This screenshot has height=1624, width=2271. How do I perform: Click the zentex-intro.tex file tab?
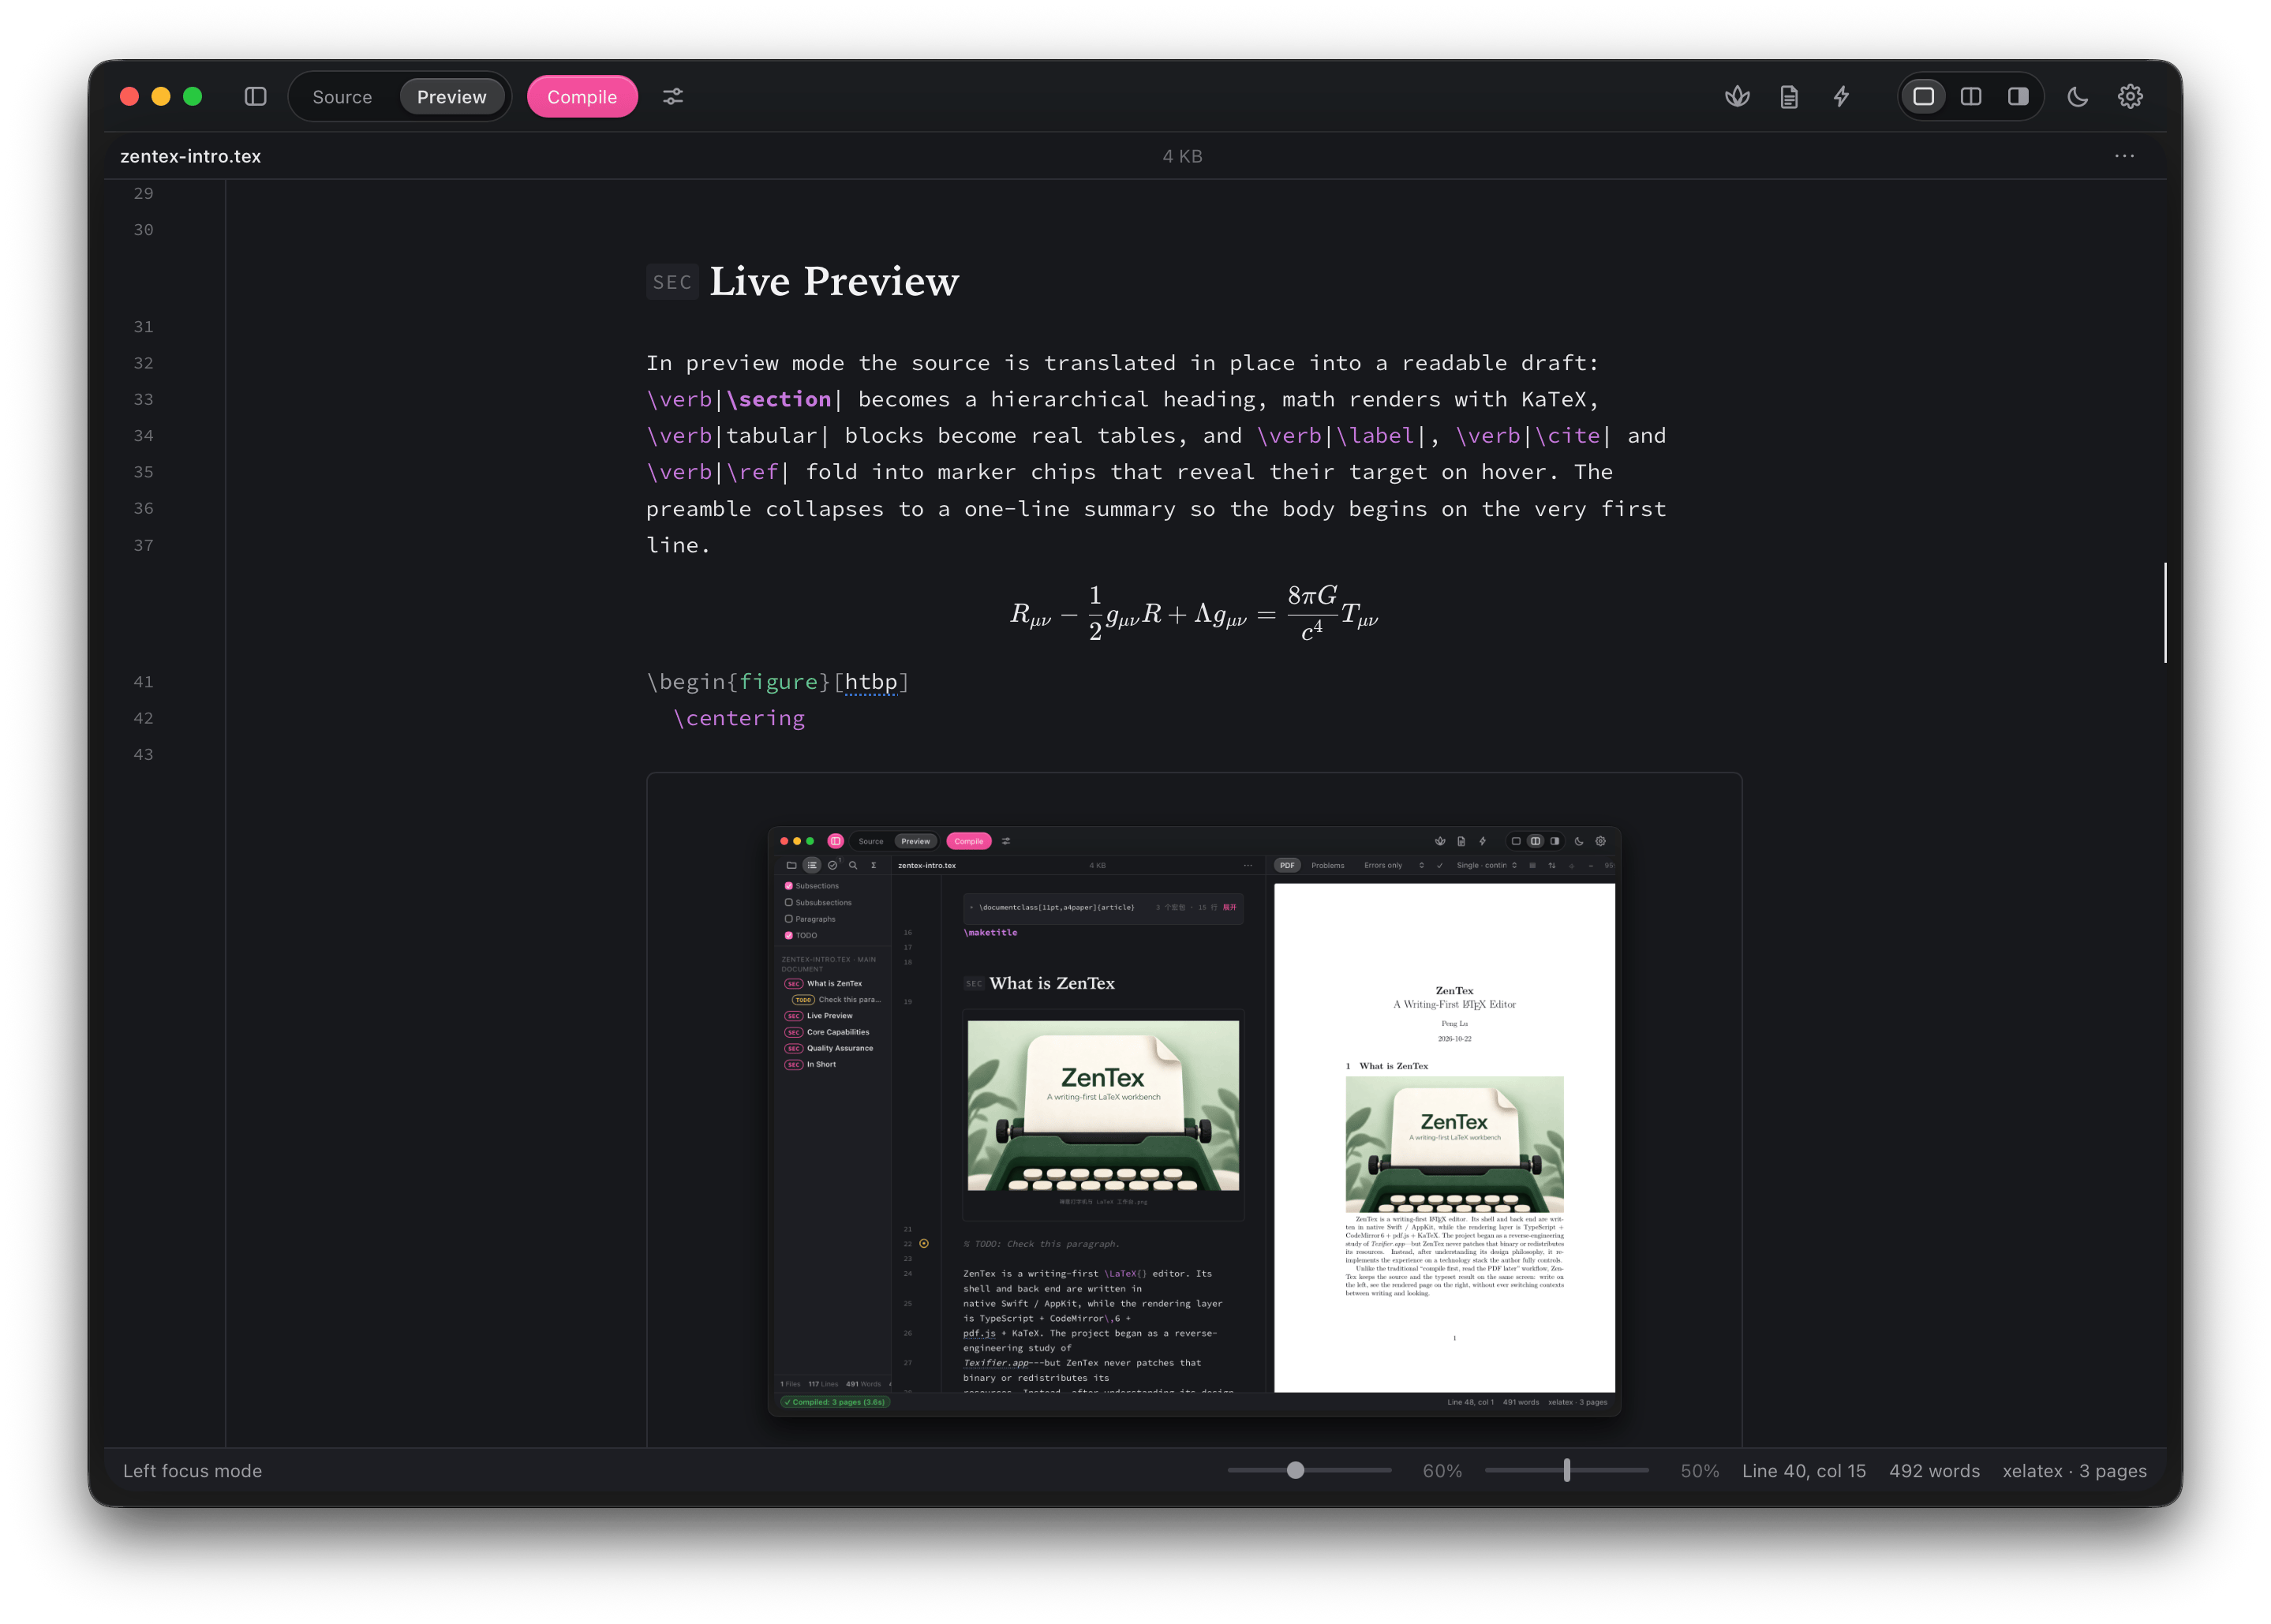coord(190,156)
